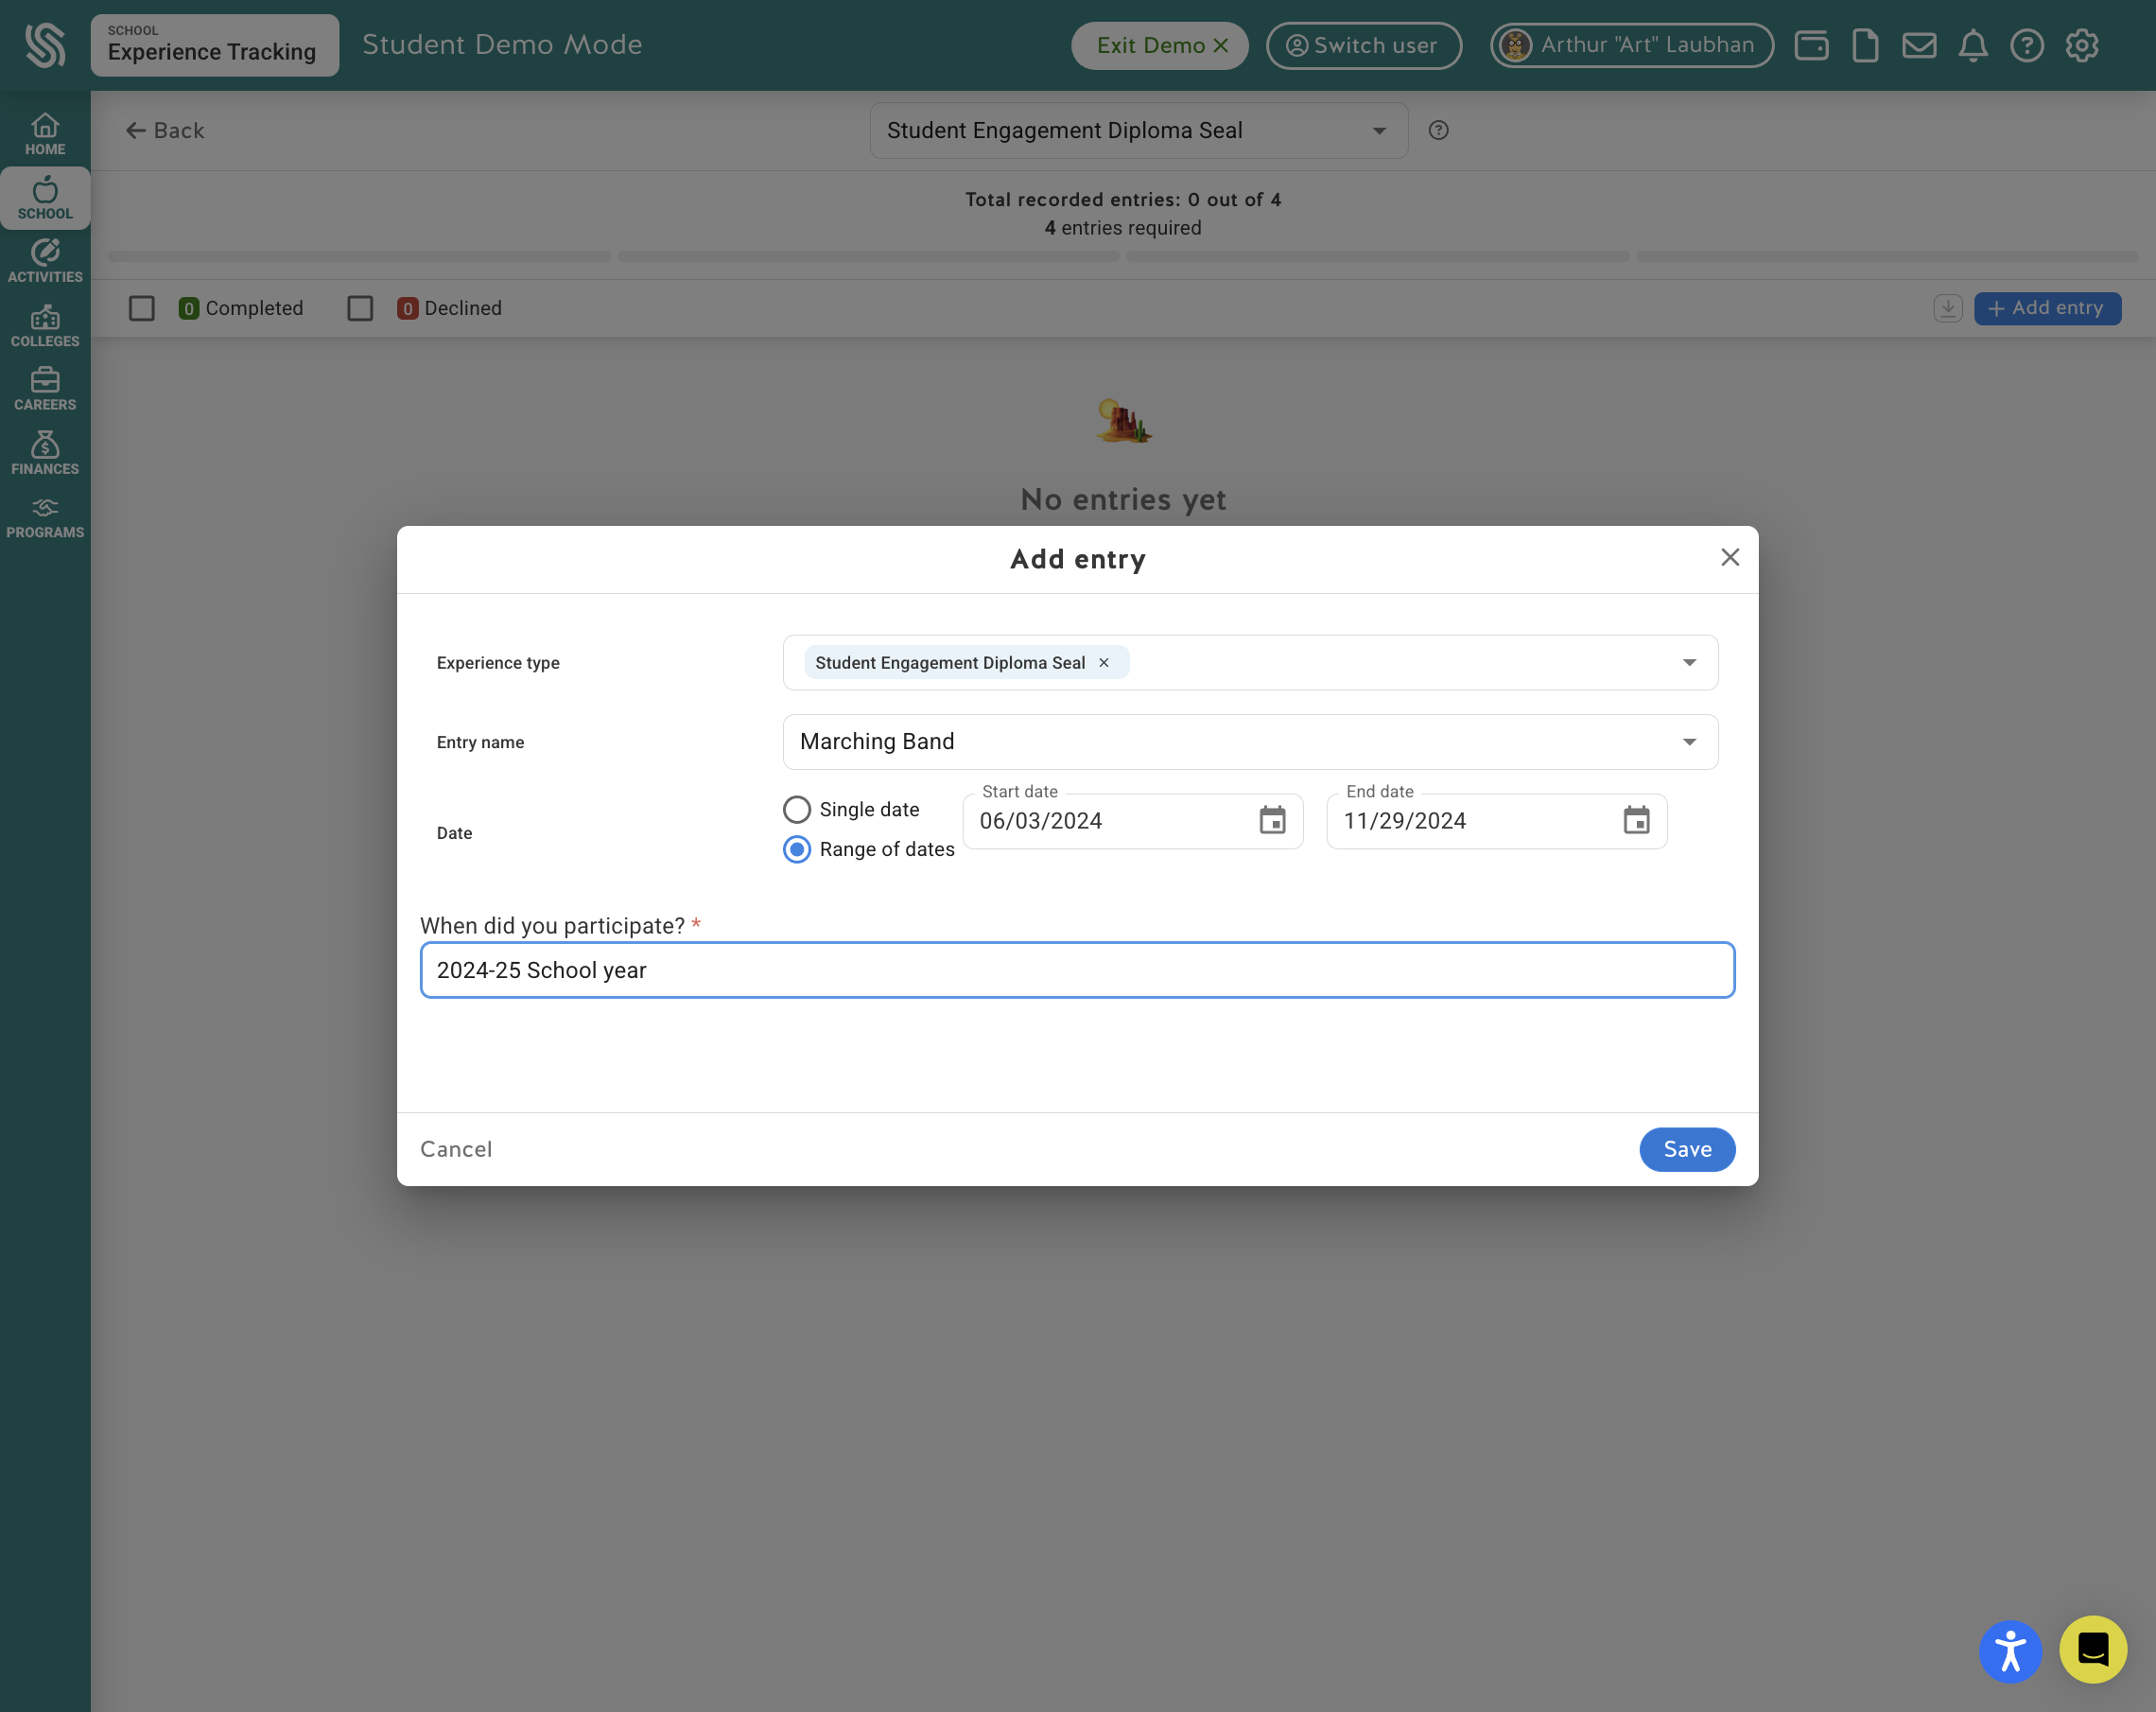Screen dimensions: 2156x1712
Task: Check the Completed filter checkbox
Action: coord(142,308)
